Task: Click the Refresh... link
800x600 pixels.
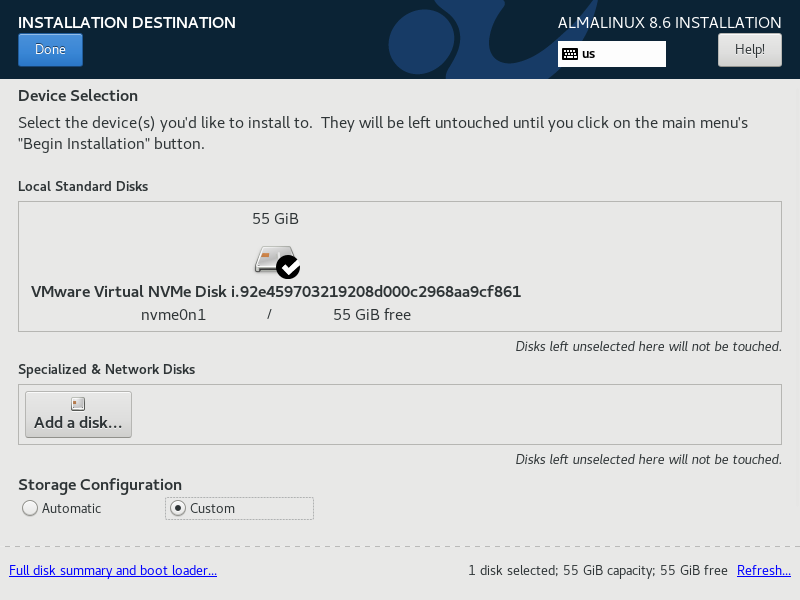Action: [x=764, y=570]
